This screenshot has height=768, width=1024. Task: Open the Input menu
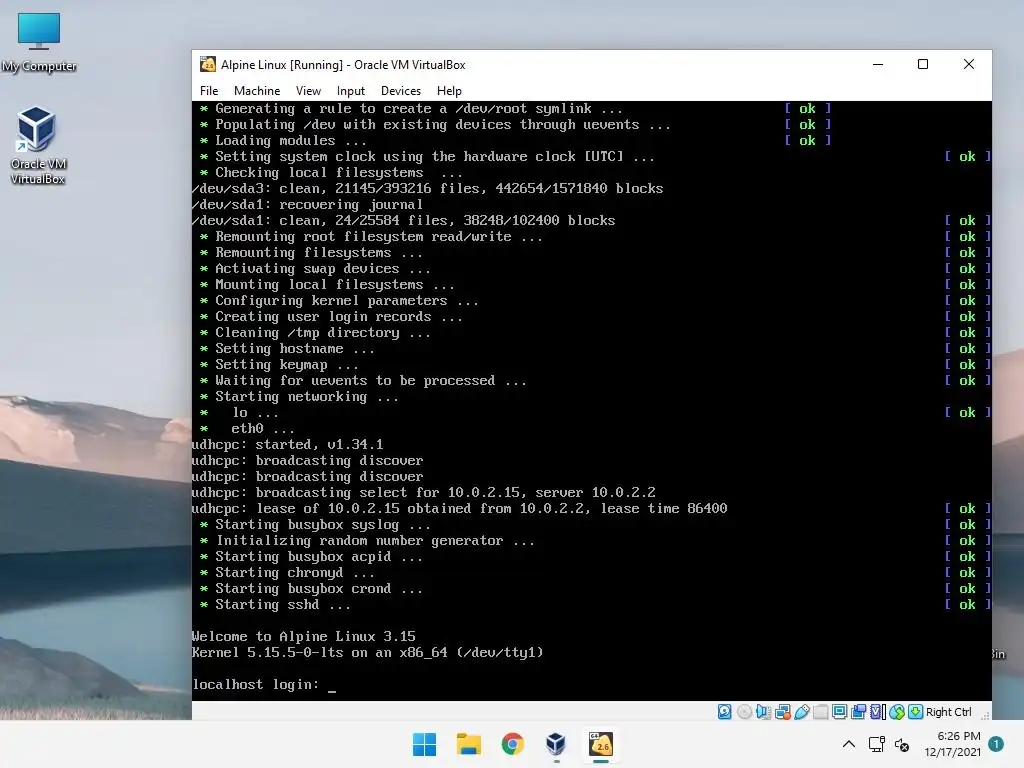tap(351, 91)
